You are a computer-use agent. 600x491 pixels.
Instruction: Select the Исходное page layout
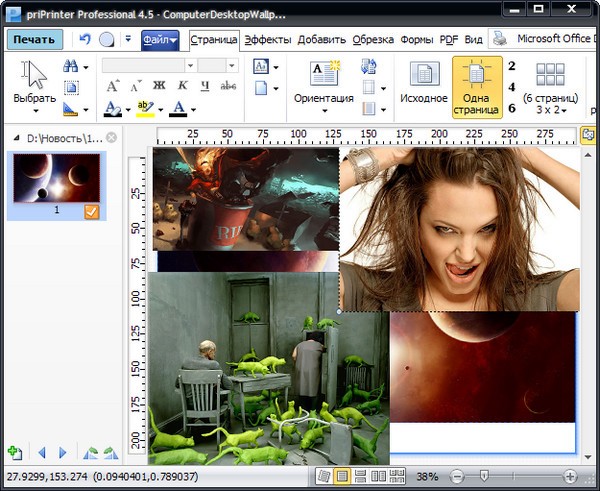pos(424,84)
